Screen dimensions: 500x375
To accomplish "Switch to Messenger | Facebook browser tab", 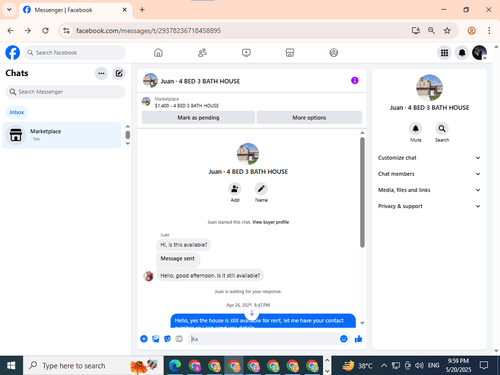I will pyautogui.click(x=75, y=10).
